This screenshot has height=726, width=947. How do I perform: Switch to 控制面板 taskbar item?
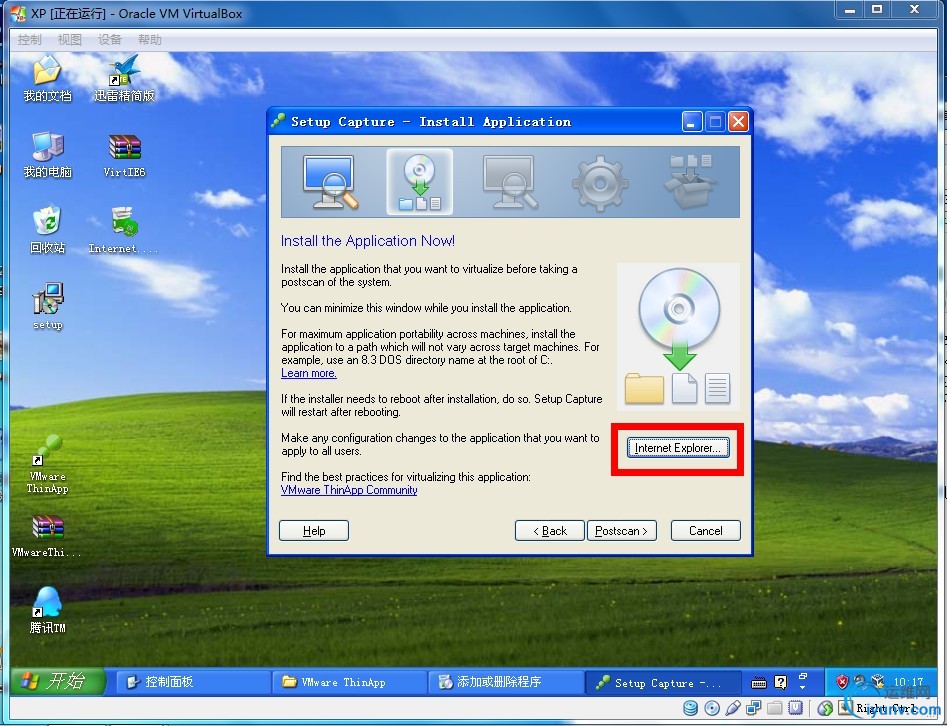(193, 682)
